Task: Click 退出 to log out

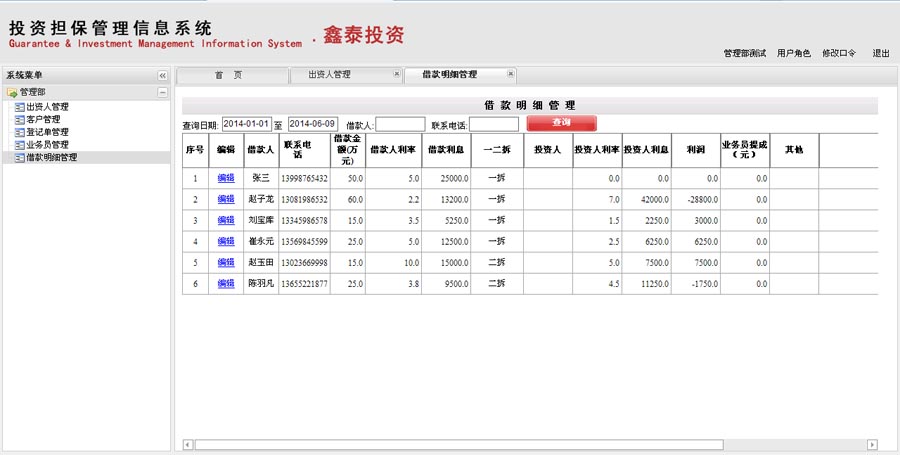Action: (881, 53)
